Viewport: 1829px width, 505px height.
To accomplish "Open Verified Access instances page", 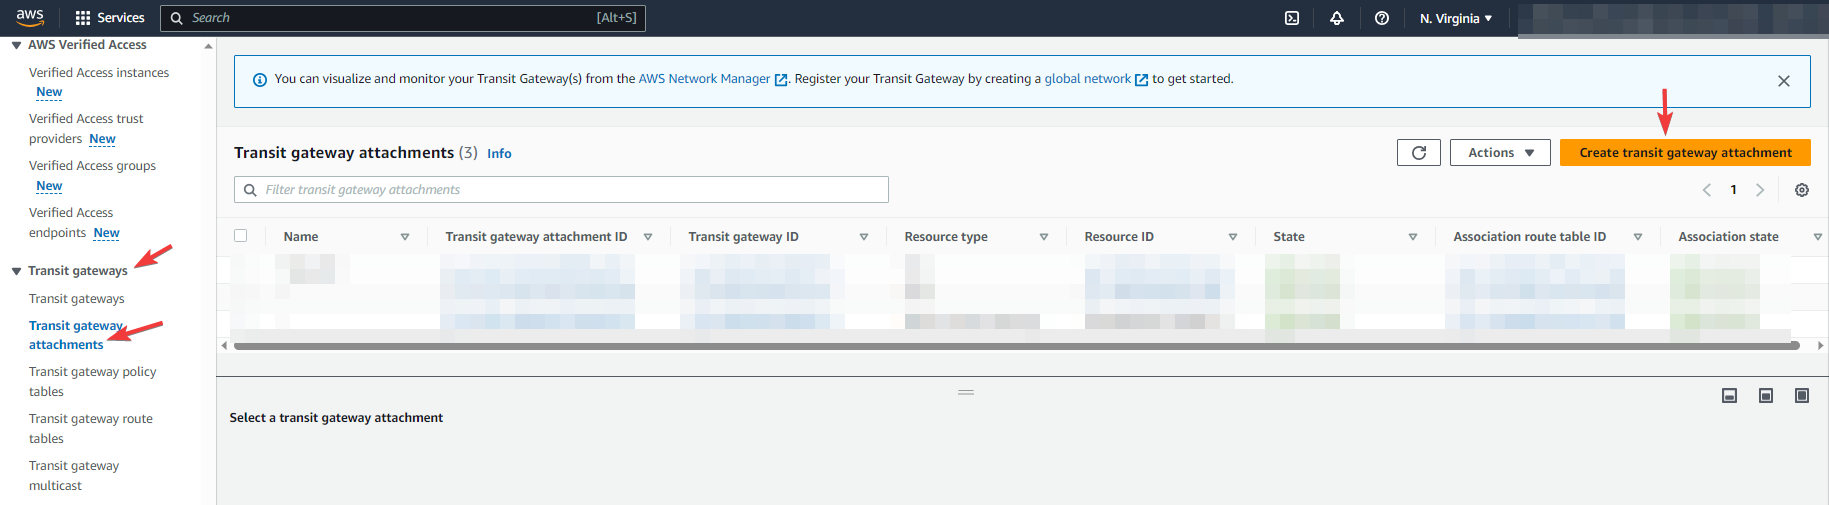I will click(x=99, y=73).
